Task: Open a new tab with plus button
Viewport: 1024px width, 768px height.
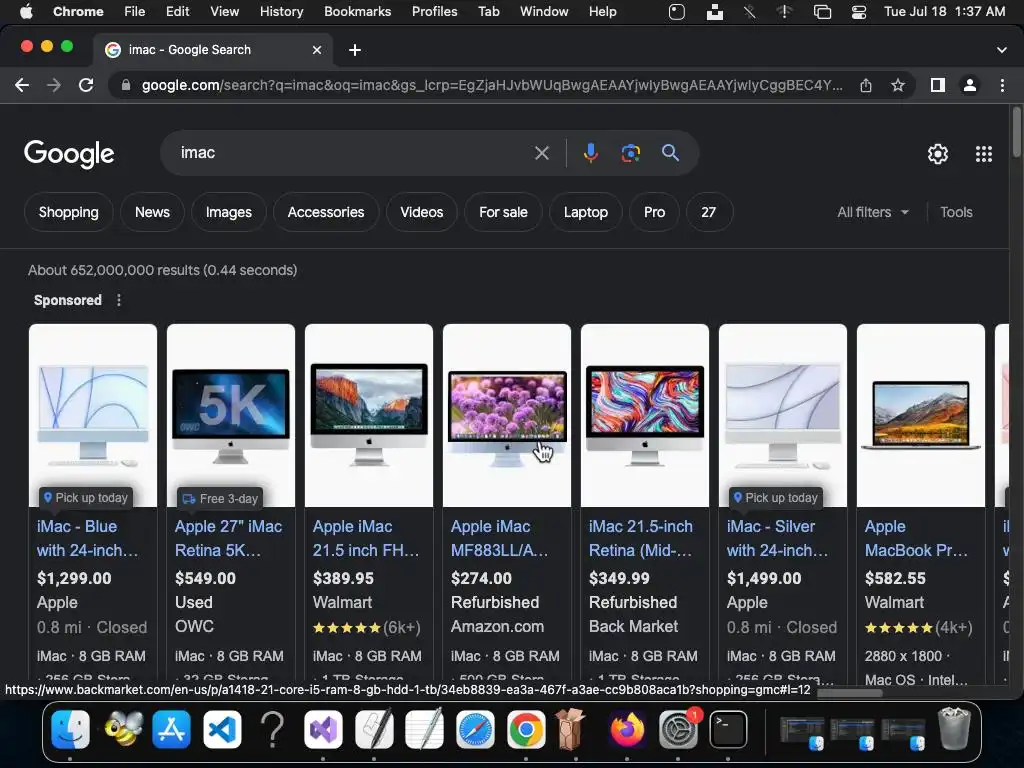Action: pos(355,50)
